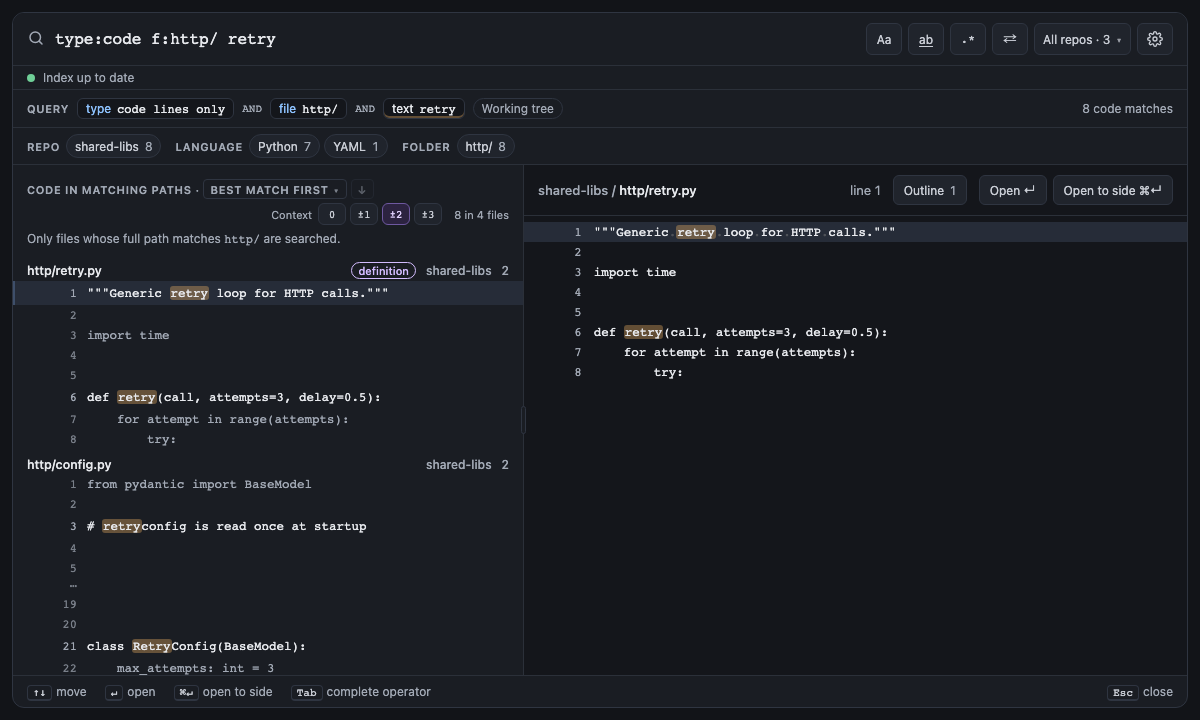Screen dimensions: 1200x720
Task: Click preview line 3 import time
Action: tap(855, 272)
